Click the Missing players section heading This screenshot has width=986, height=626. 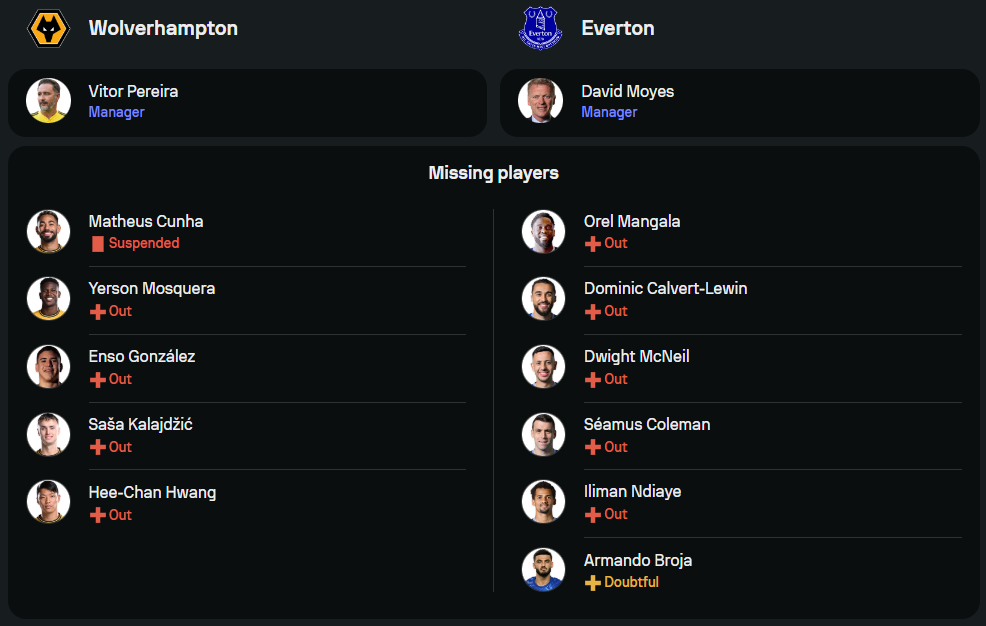tap(493, 173)
